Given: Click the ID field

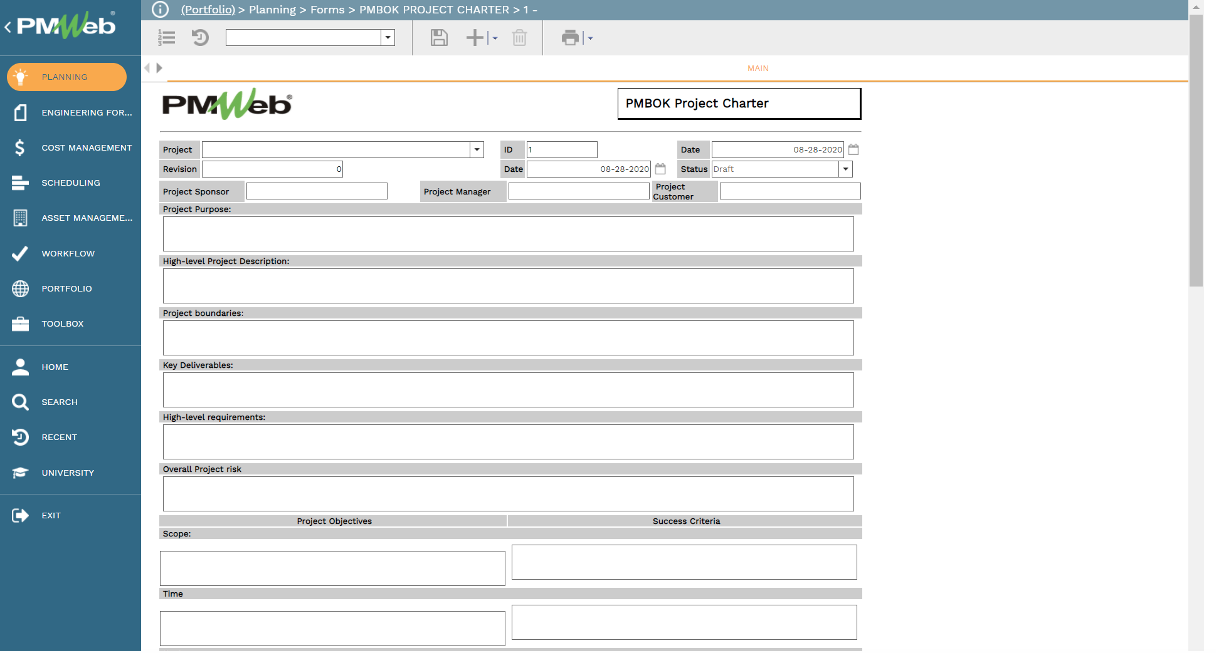Looking at the screenshot, I should (562, 150).
